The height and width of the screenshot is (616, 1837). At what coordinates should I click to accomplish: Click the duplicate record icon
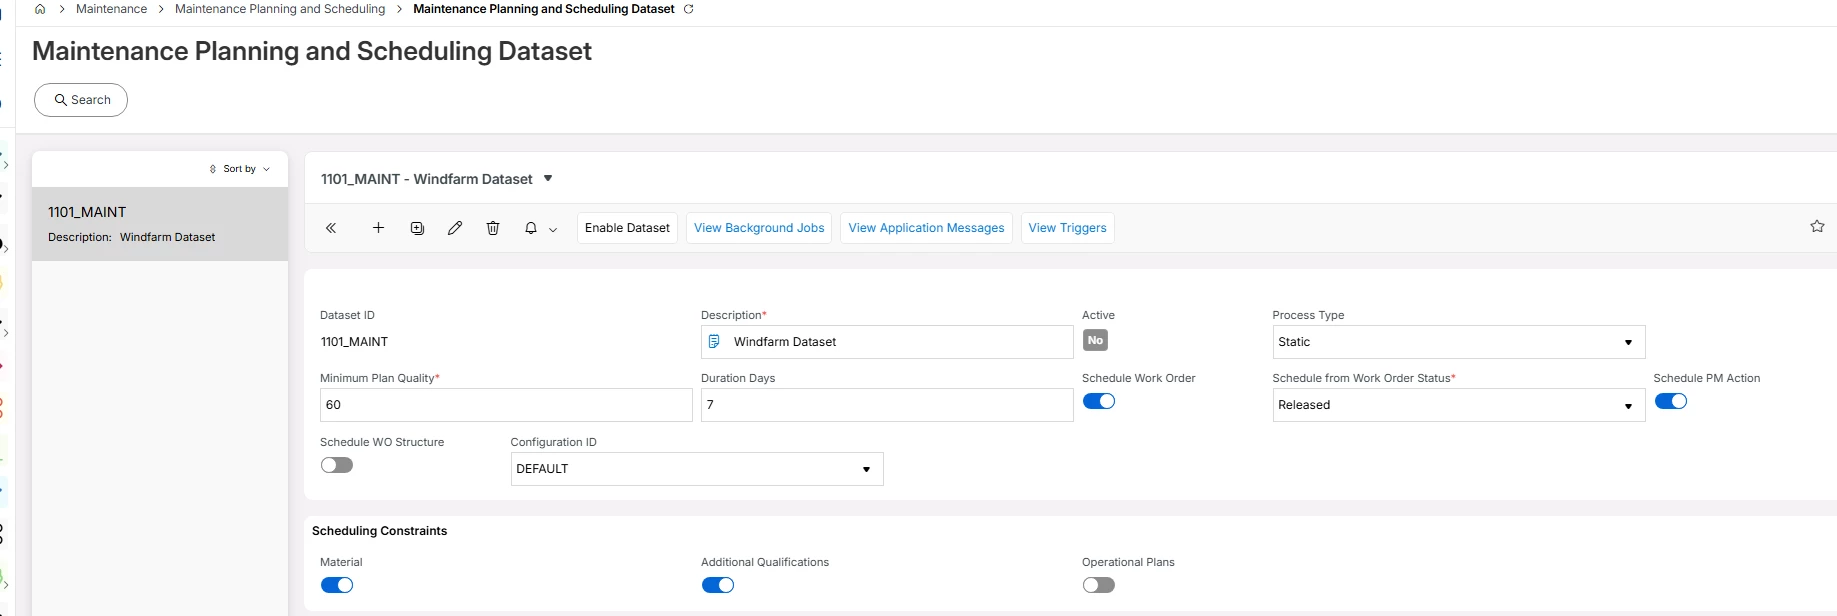(417, 228)
